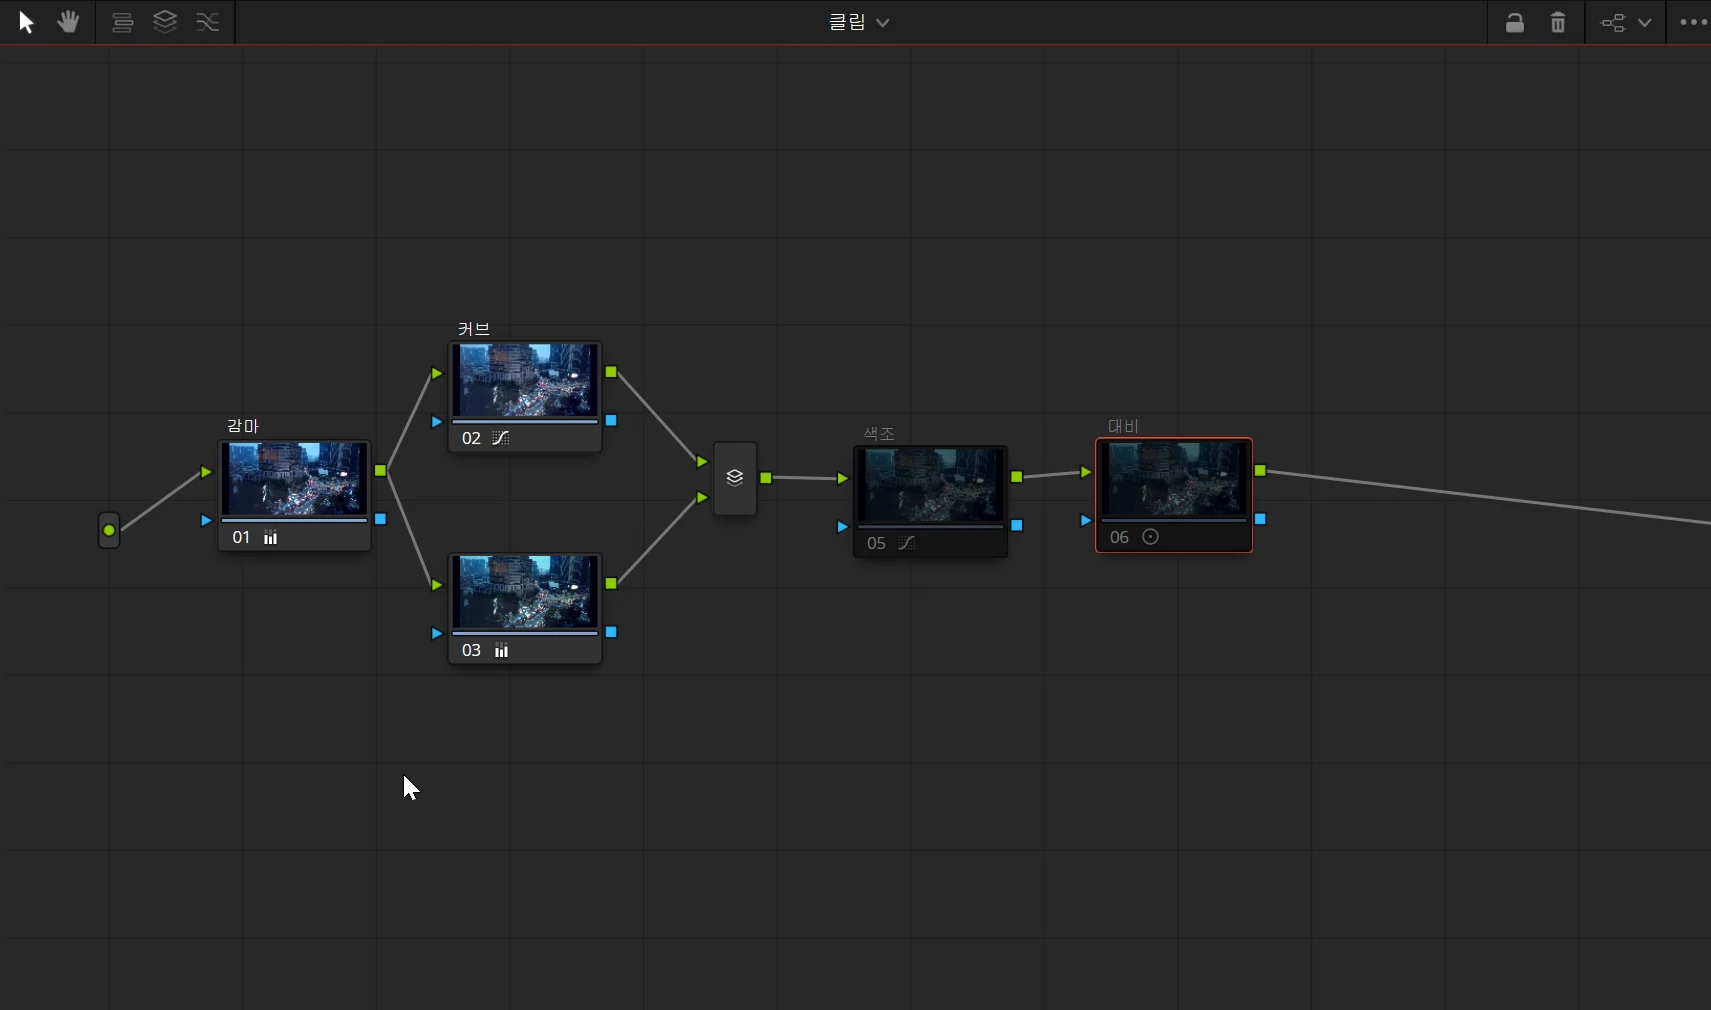
Task: Select node 05 색조 thumbnail
Action: tap(930, 485)
